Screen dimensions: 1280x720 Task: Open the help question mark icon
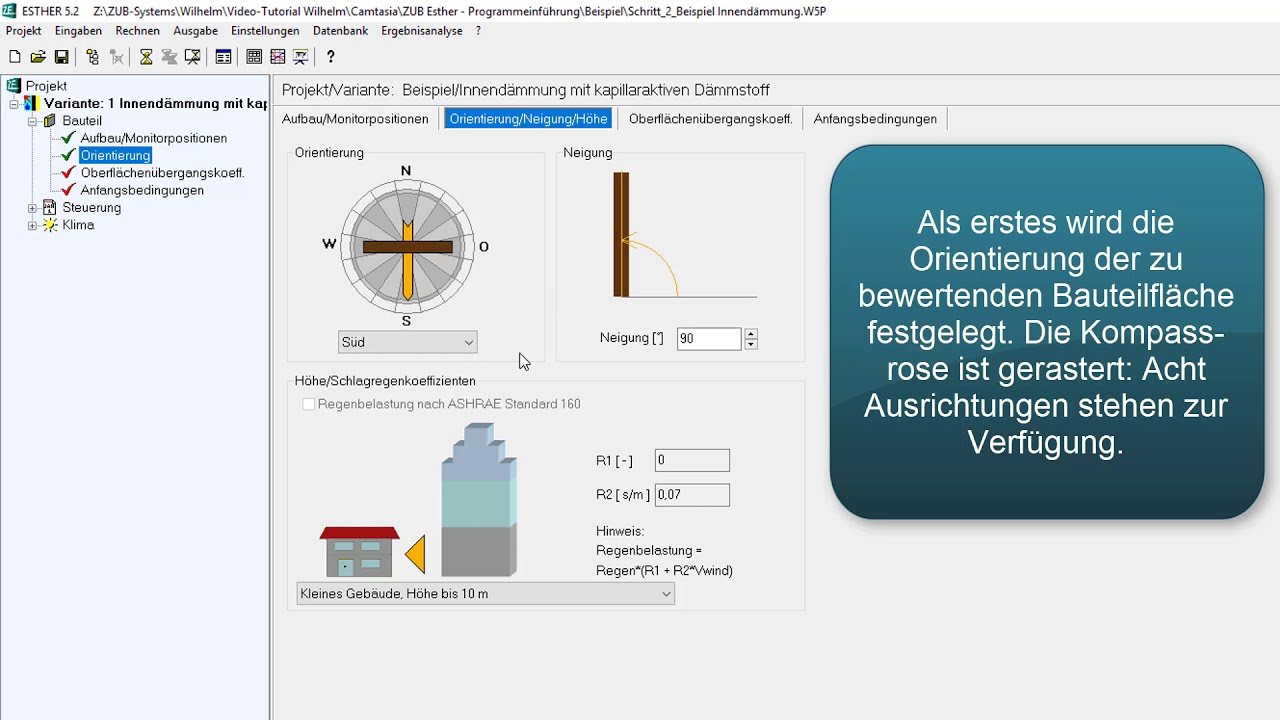(331, 57)
